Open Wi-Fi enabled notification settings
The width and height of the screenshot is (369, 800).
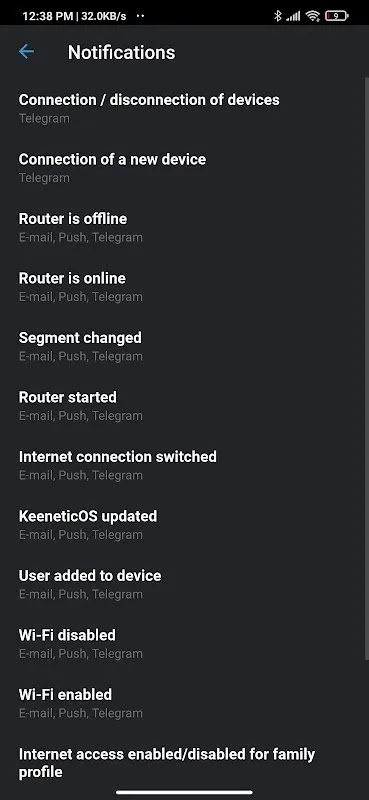coord(184,703)
